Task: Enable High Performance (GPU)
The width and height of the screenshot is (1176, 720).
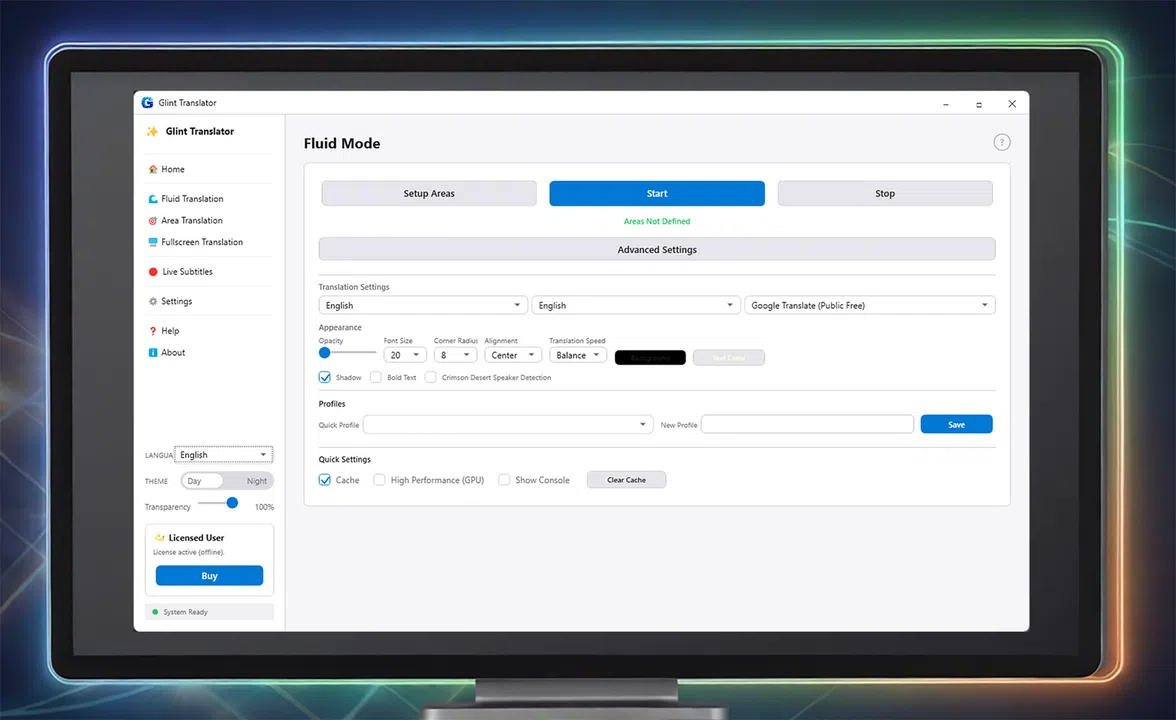Action: [x=380, y=480]
